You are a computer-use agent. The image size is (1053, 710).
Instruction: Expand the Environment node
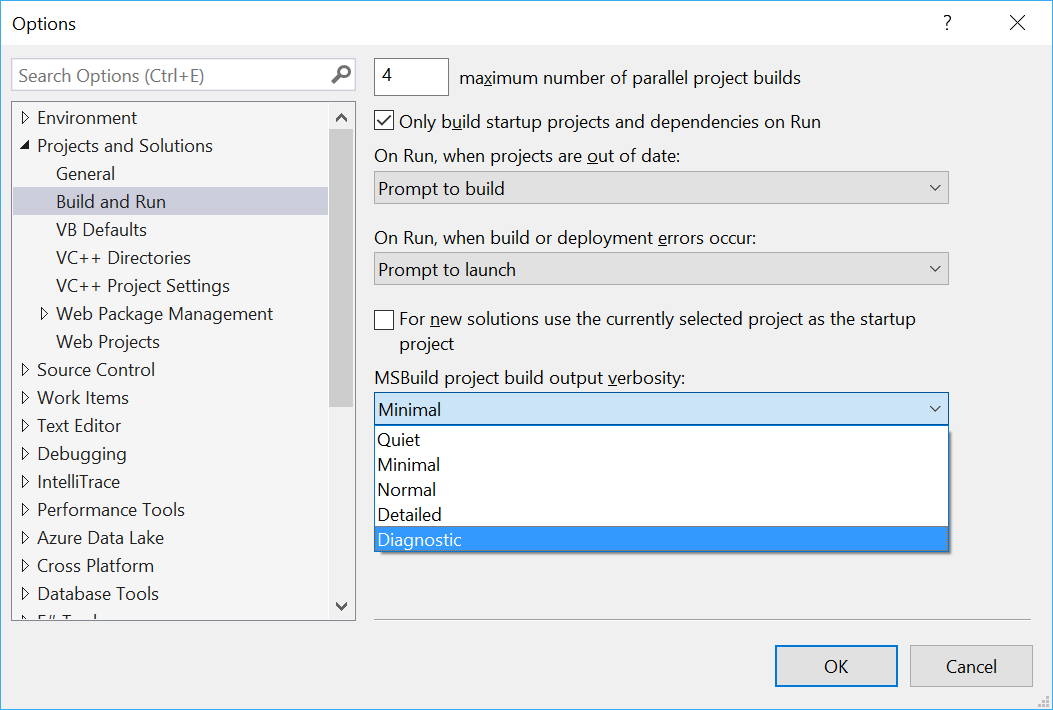point(24,117)
